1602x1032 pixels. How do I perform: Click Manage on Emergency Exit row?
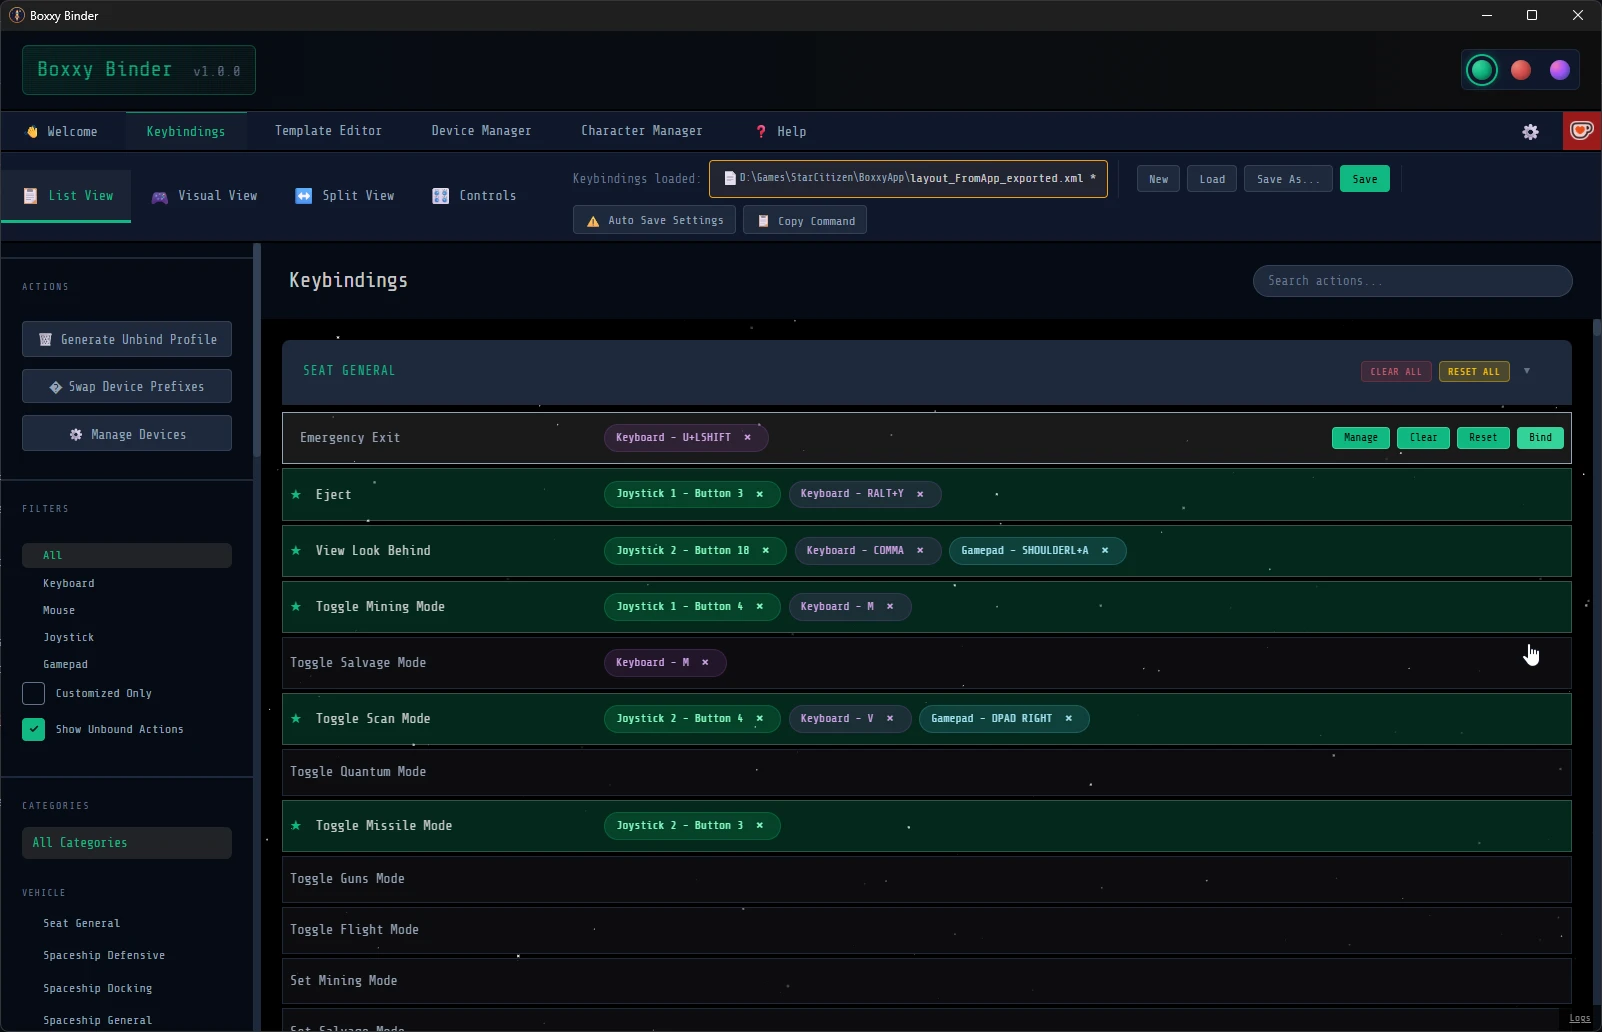(1361, 438)
